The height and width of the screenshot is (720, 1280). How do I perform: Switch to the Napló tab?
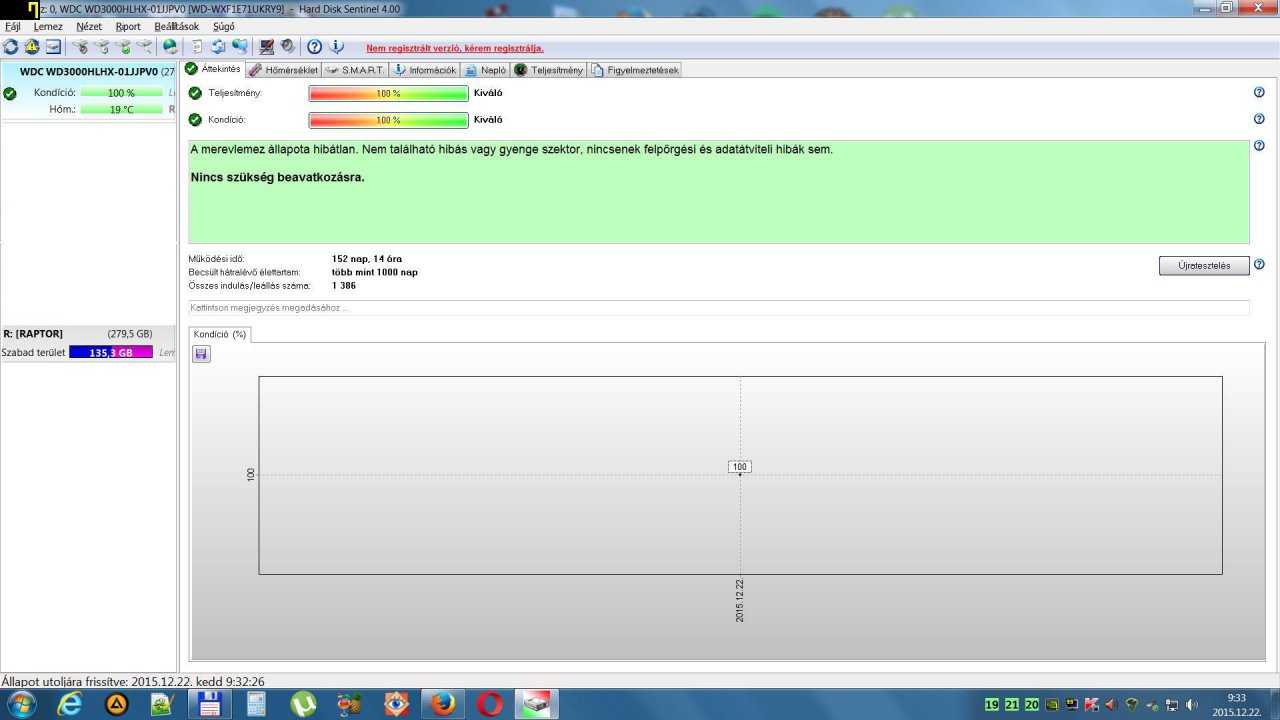pos(485,70)
